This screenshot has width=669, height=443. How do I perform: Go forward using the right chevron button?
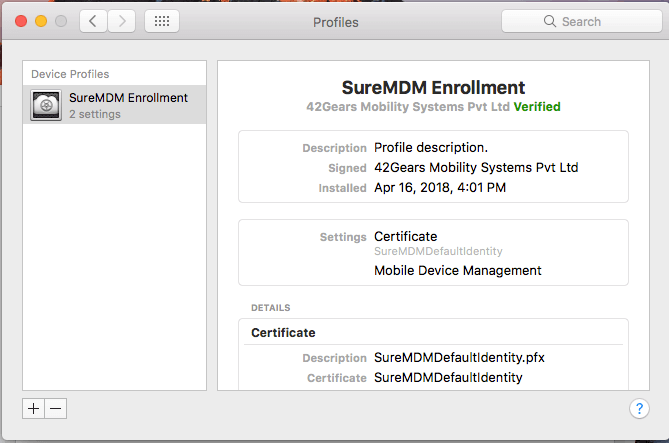[122, 21]
